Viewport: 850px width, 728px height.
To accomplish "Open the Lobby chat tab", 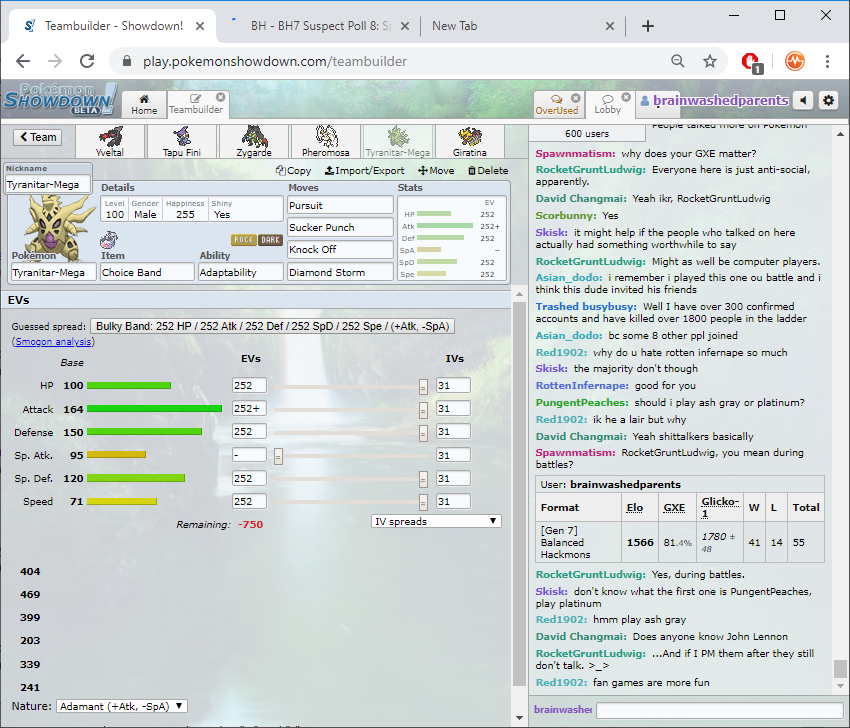I will (608, 105).
